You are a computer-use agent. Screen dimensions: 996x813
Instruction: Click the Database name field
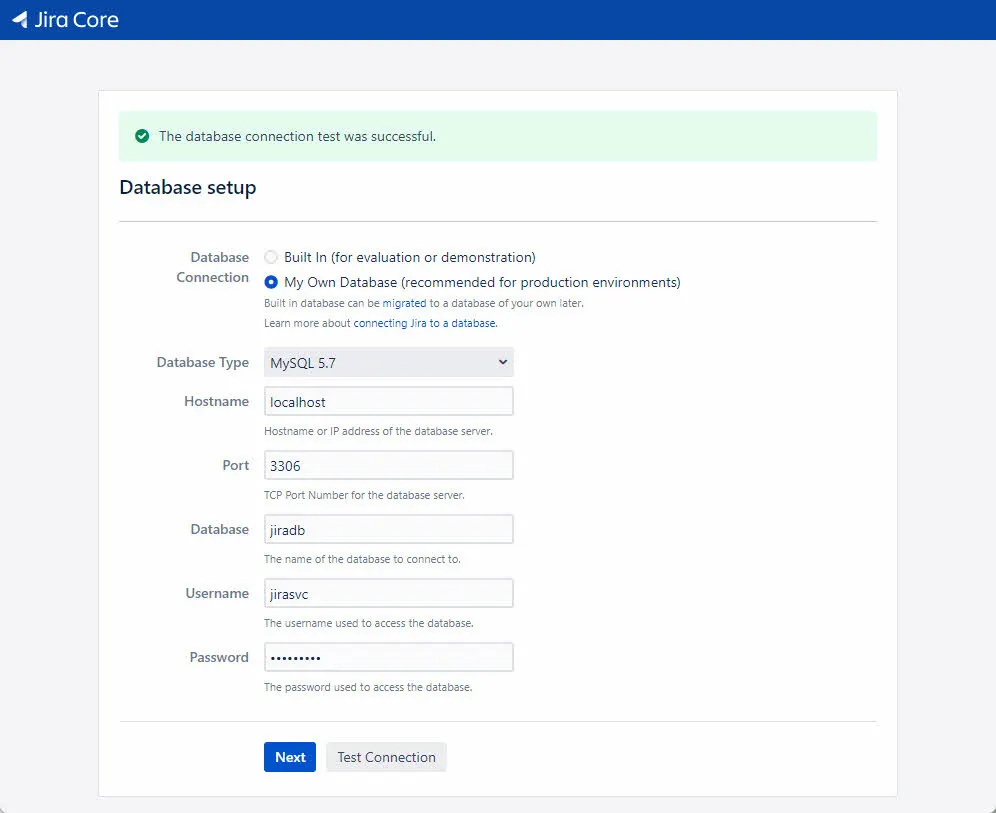pos(388,529)
